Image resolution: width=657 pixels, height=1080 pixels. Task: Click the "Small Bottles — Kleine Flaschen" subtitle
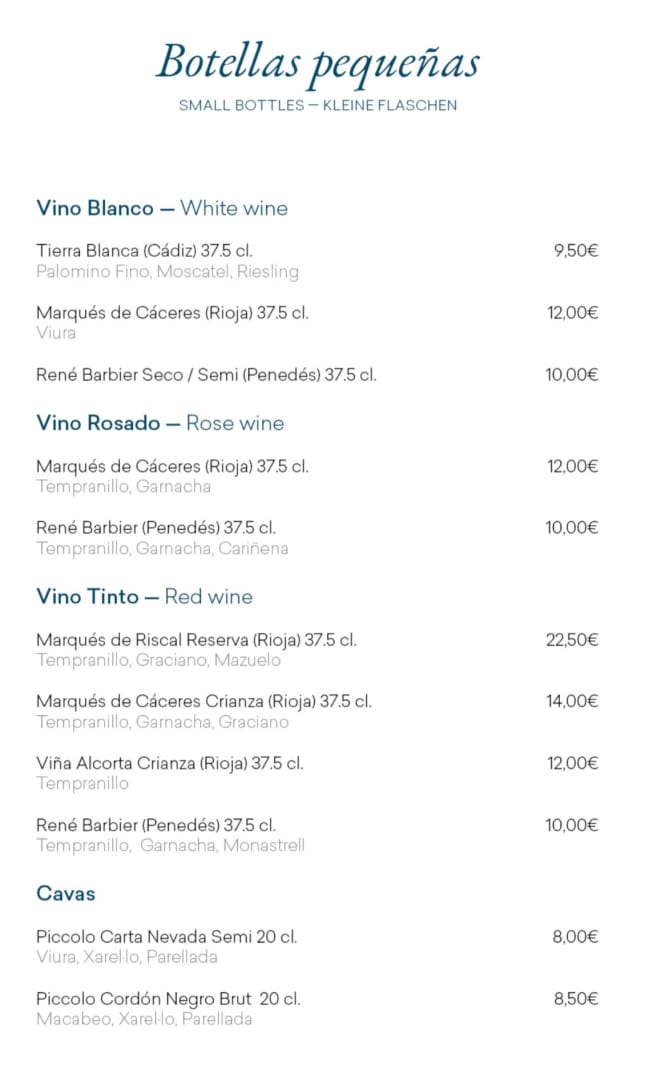[318, 105]
